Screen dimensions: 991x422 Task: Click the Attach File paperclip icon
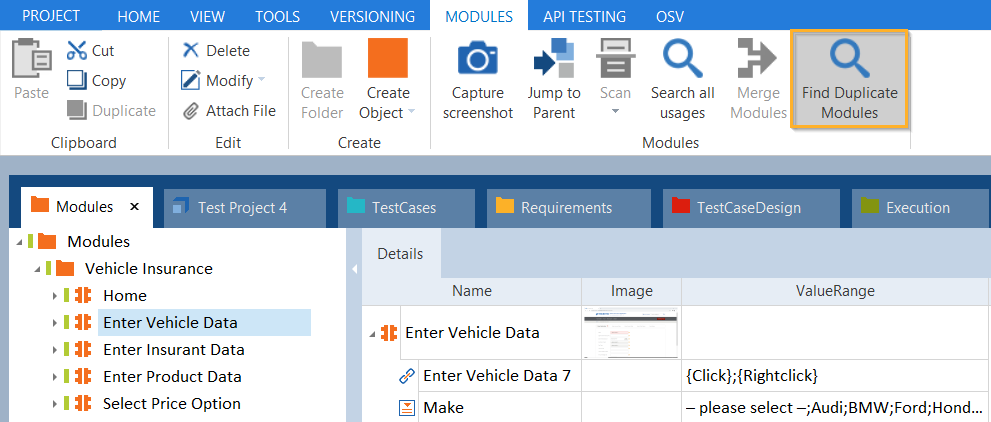[191, 111]
